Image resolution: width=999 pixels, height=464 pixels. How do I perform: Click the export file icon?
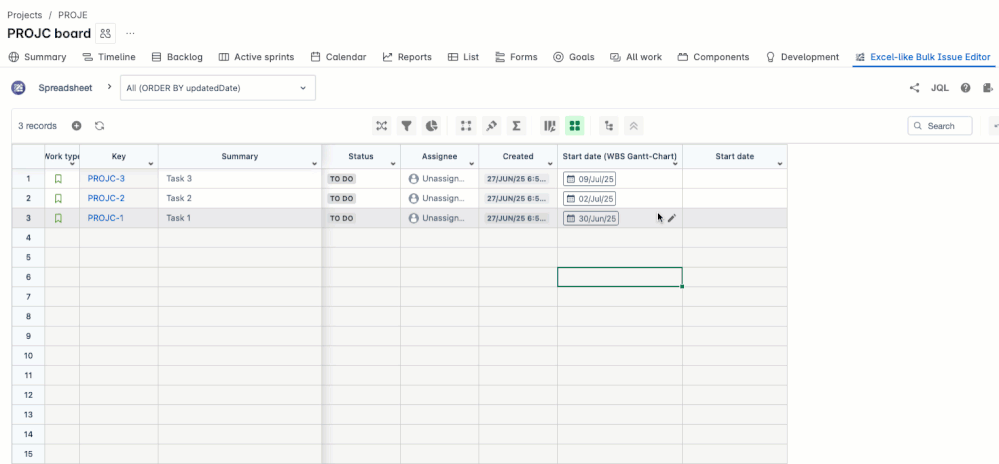click(988, 88)
